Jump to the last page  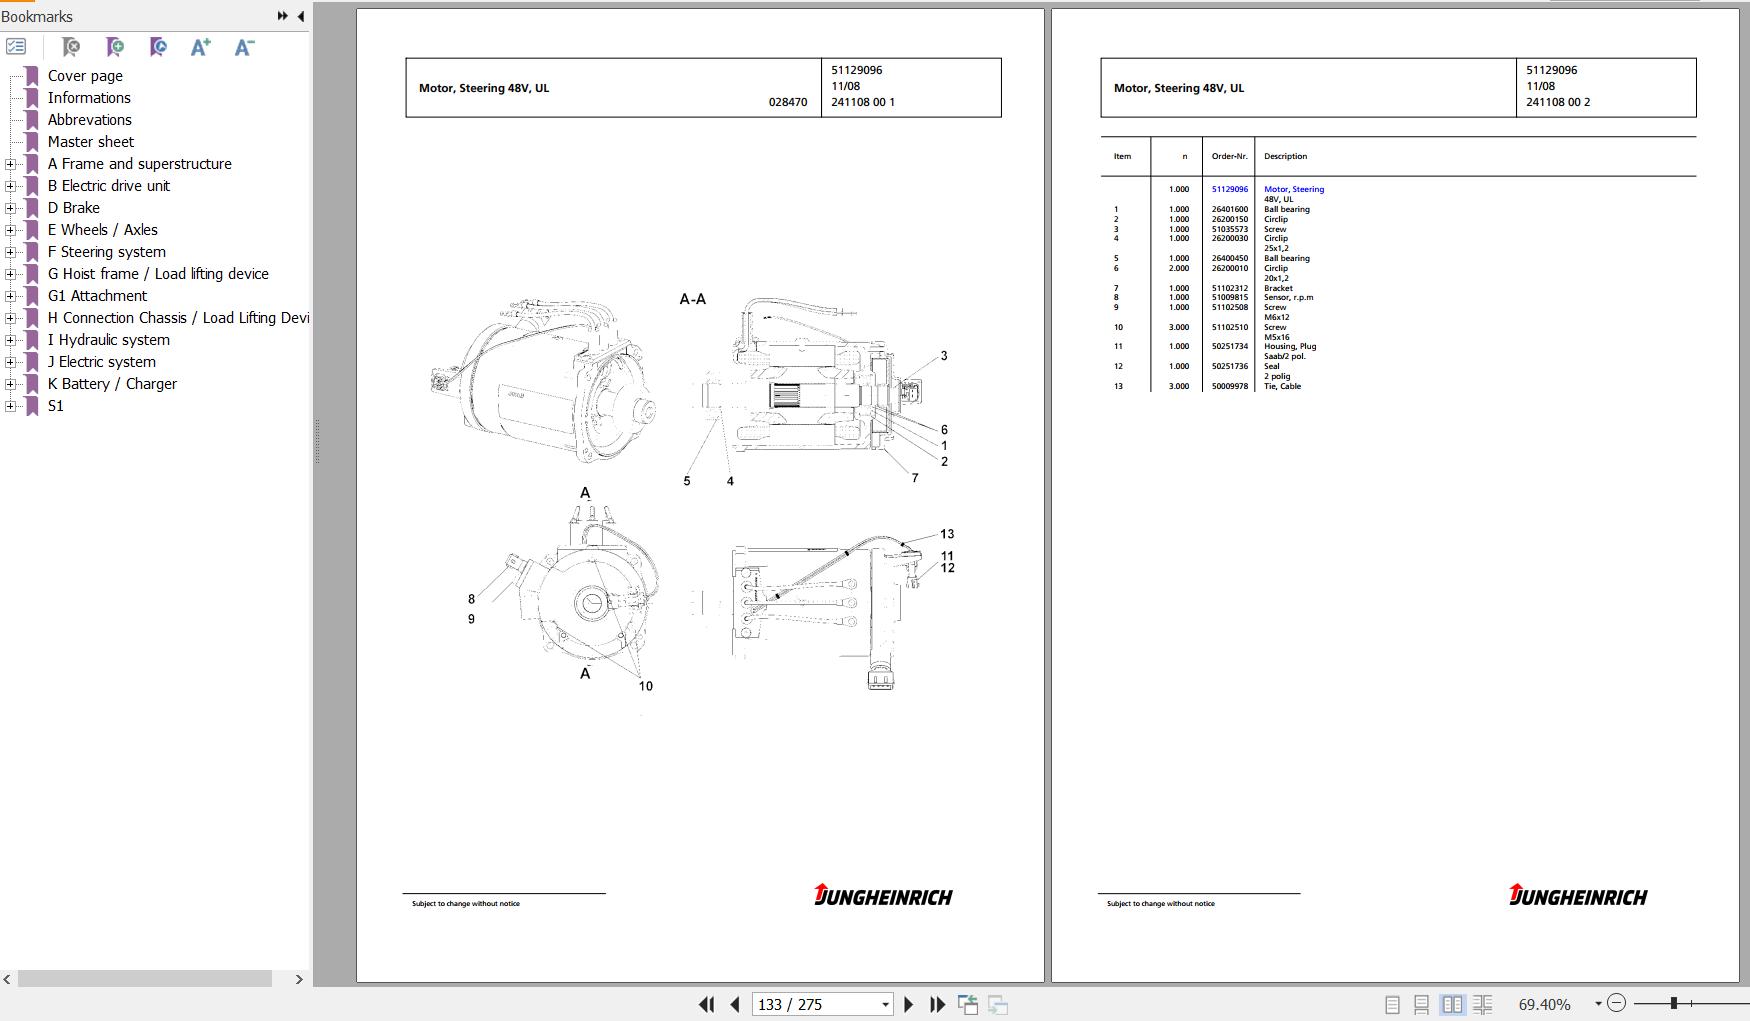937,1004
